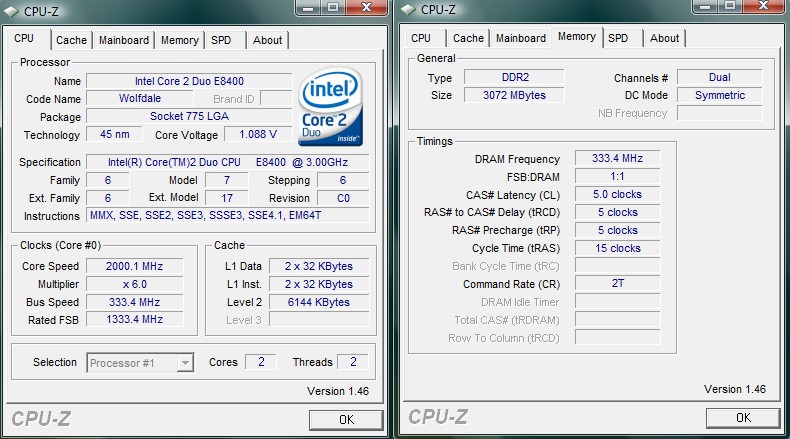Click the empty NB Frequency field

tap(720, 113)
